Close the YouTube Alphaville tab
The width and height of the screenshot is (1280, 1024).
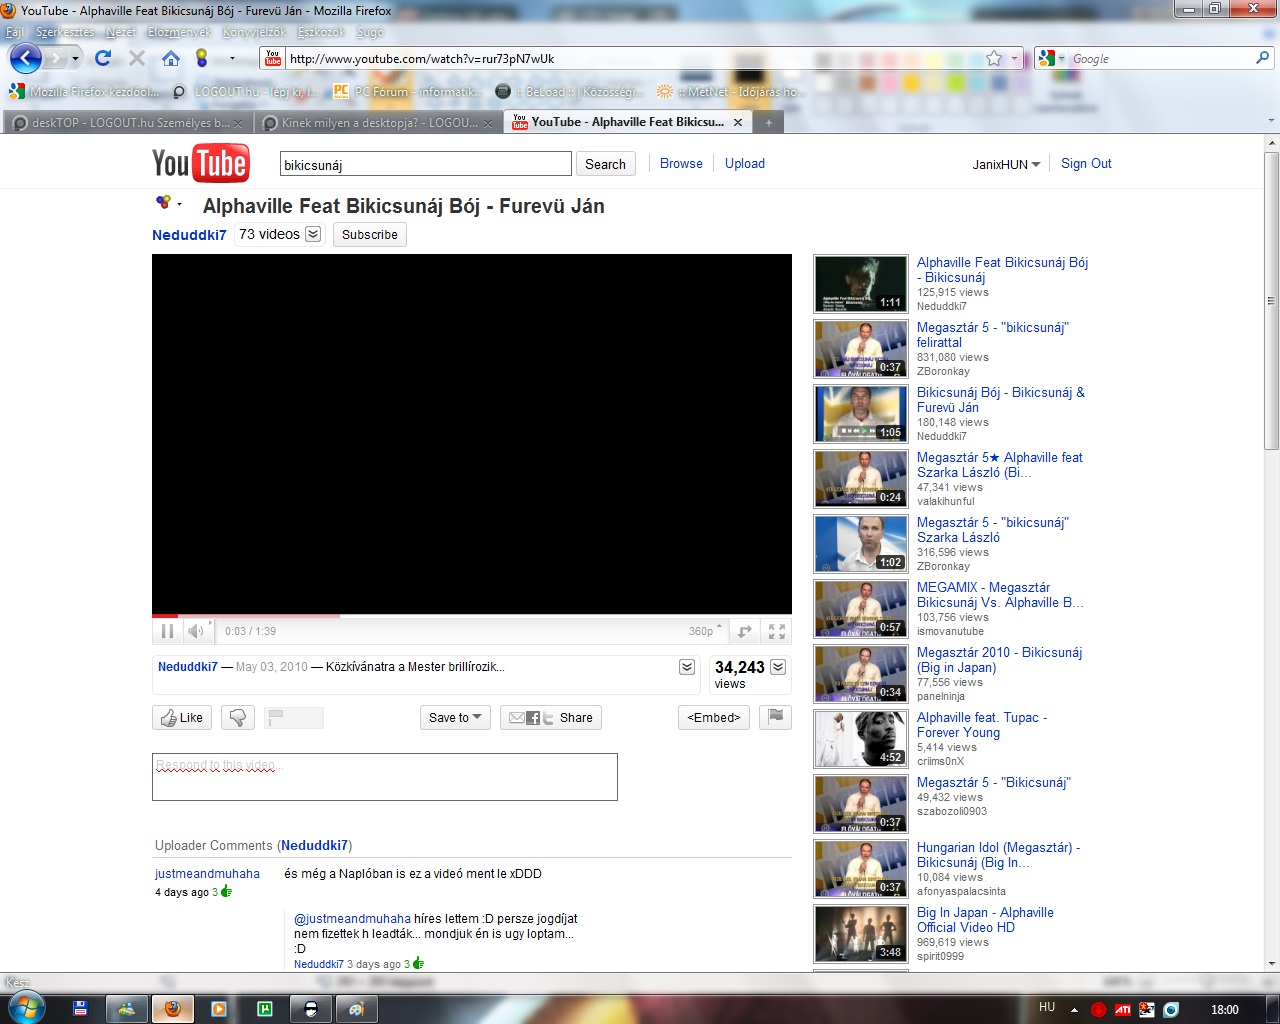point(738,122)
